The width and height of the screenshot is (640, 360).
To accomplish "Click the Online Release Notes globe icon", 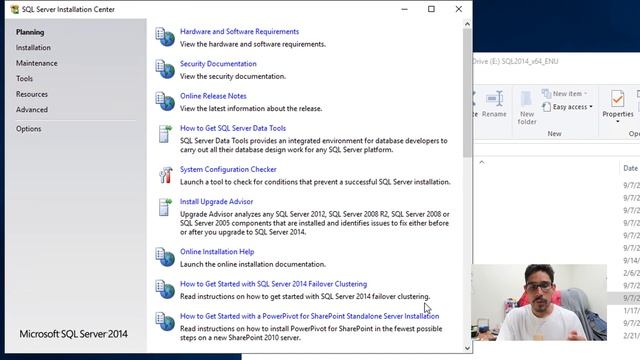I will point(165,102).
